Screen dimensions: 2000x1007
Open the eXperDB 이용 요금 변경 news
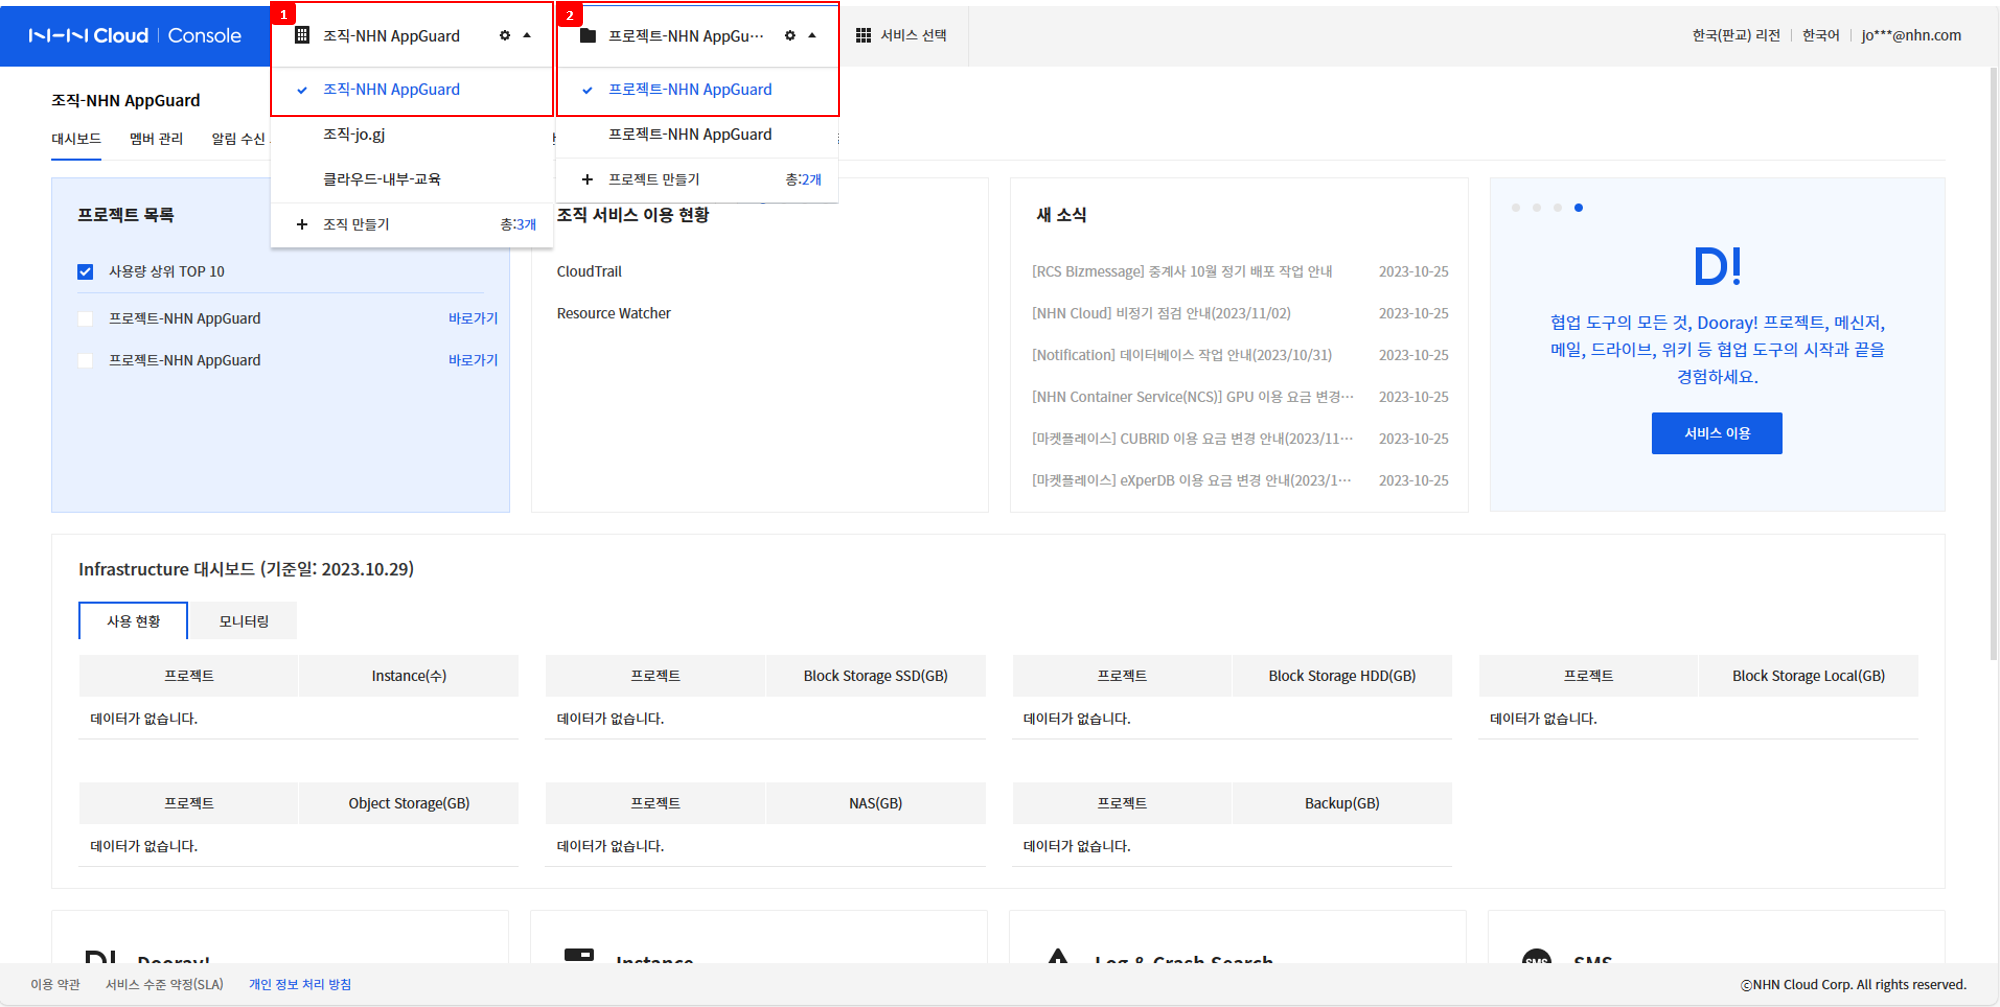pyautogui.click(x=1191, y=481)
